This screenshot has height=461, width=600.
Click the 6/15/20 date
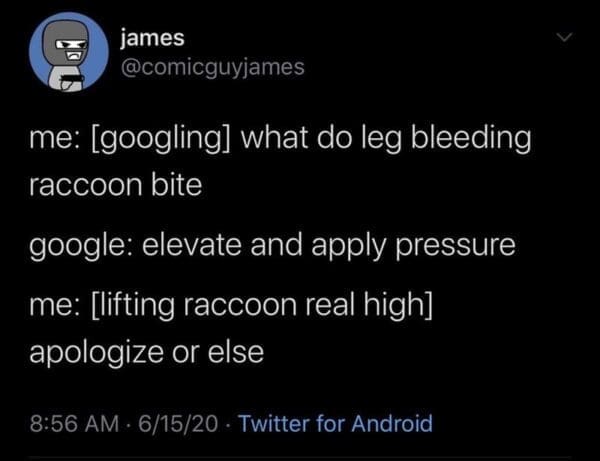click(x=157, y=423)
